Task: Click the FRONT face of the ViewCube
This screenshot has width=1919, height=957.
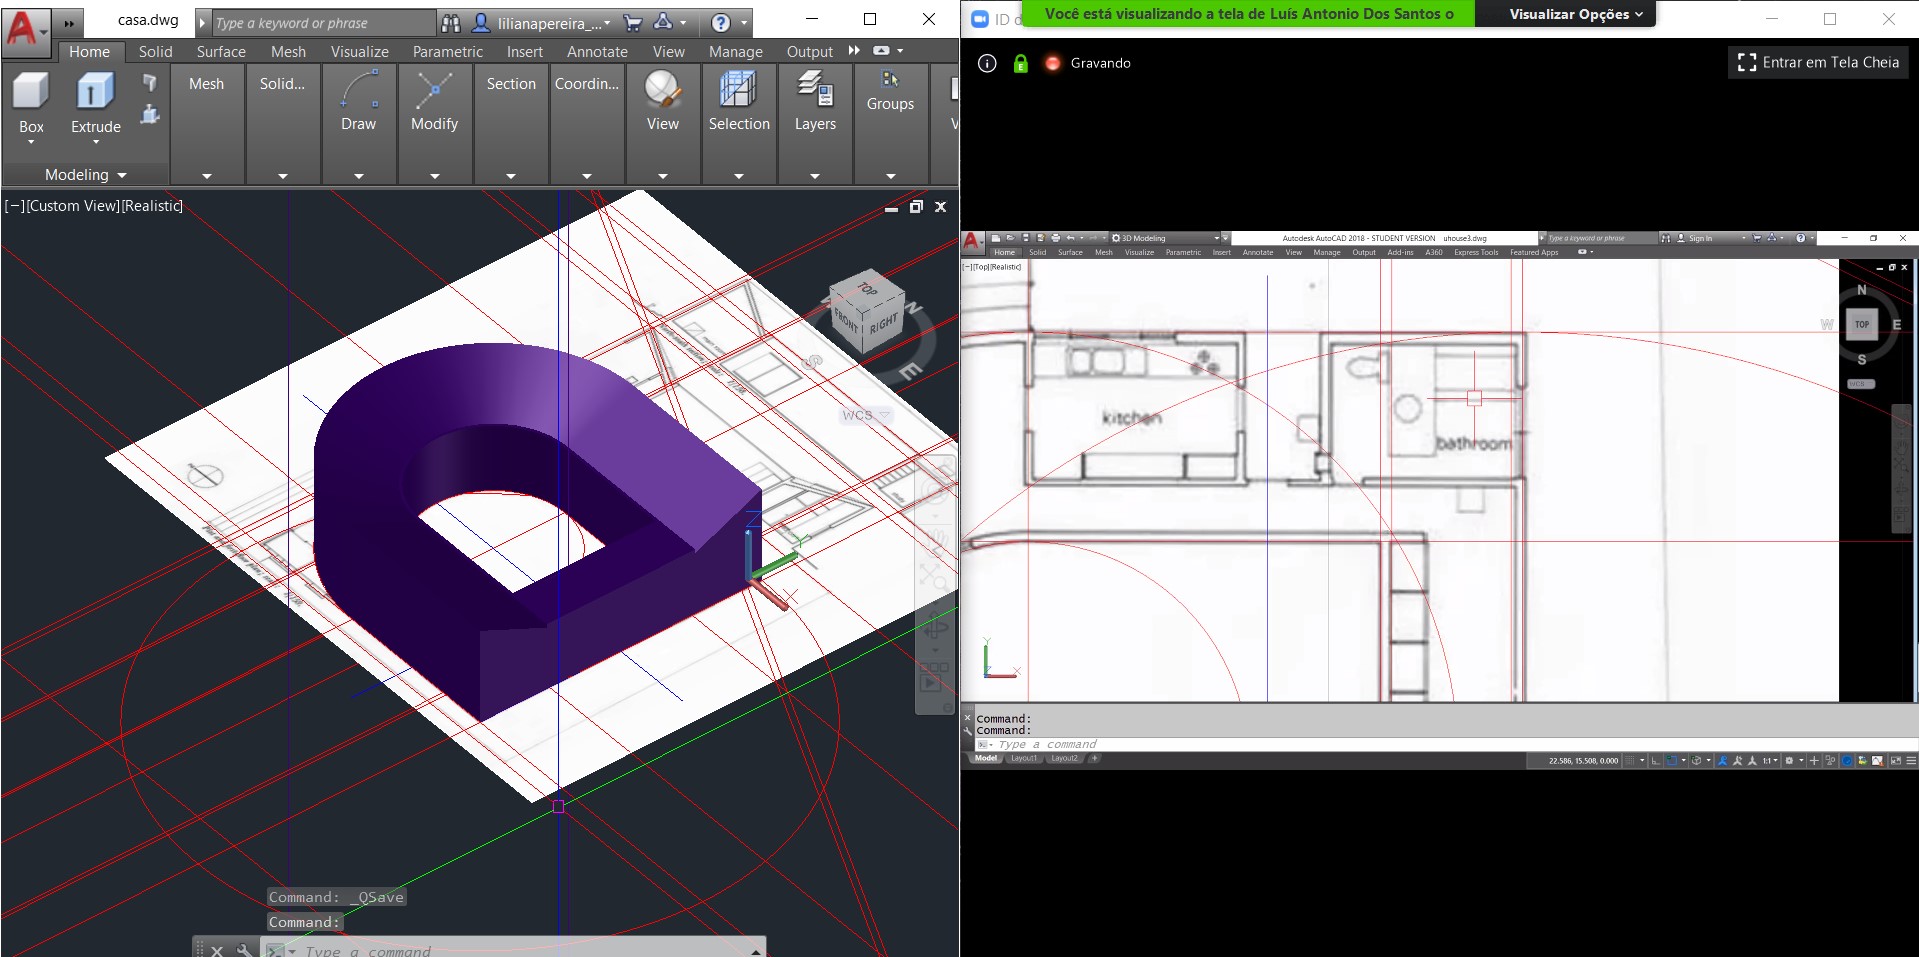Action: coord(846,323)
